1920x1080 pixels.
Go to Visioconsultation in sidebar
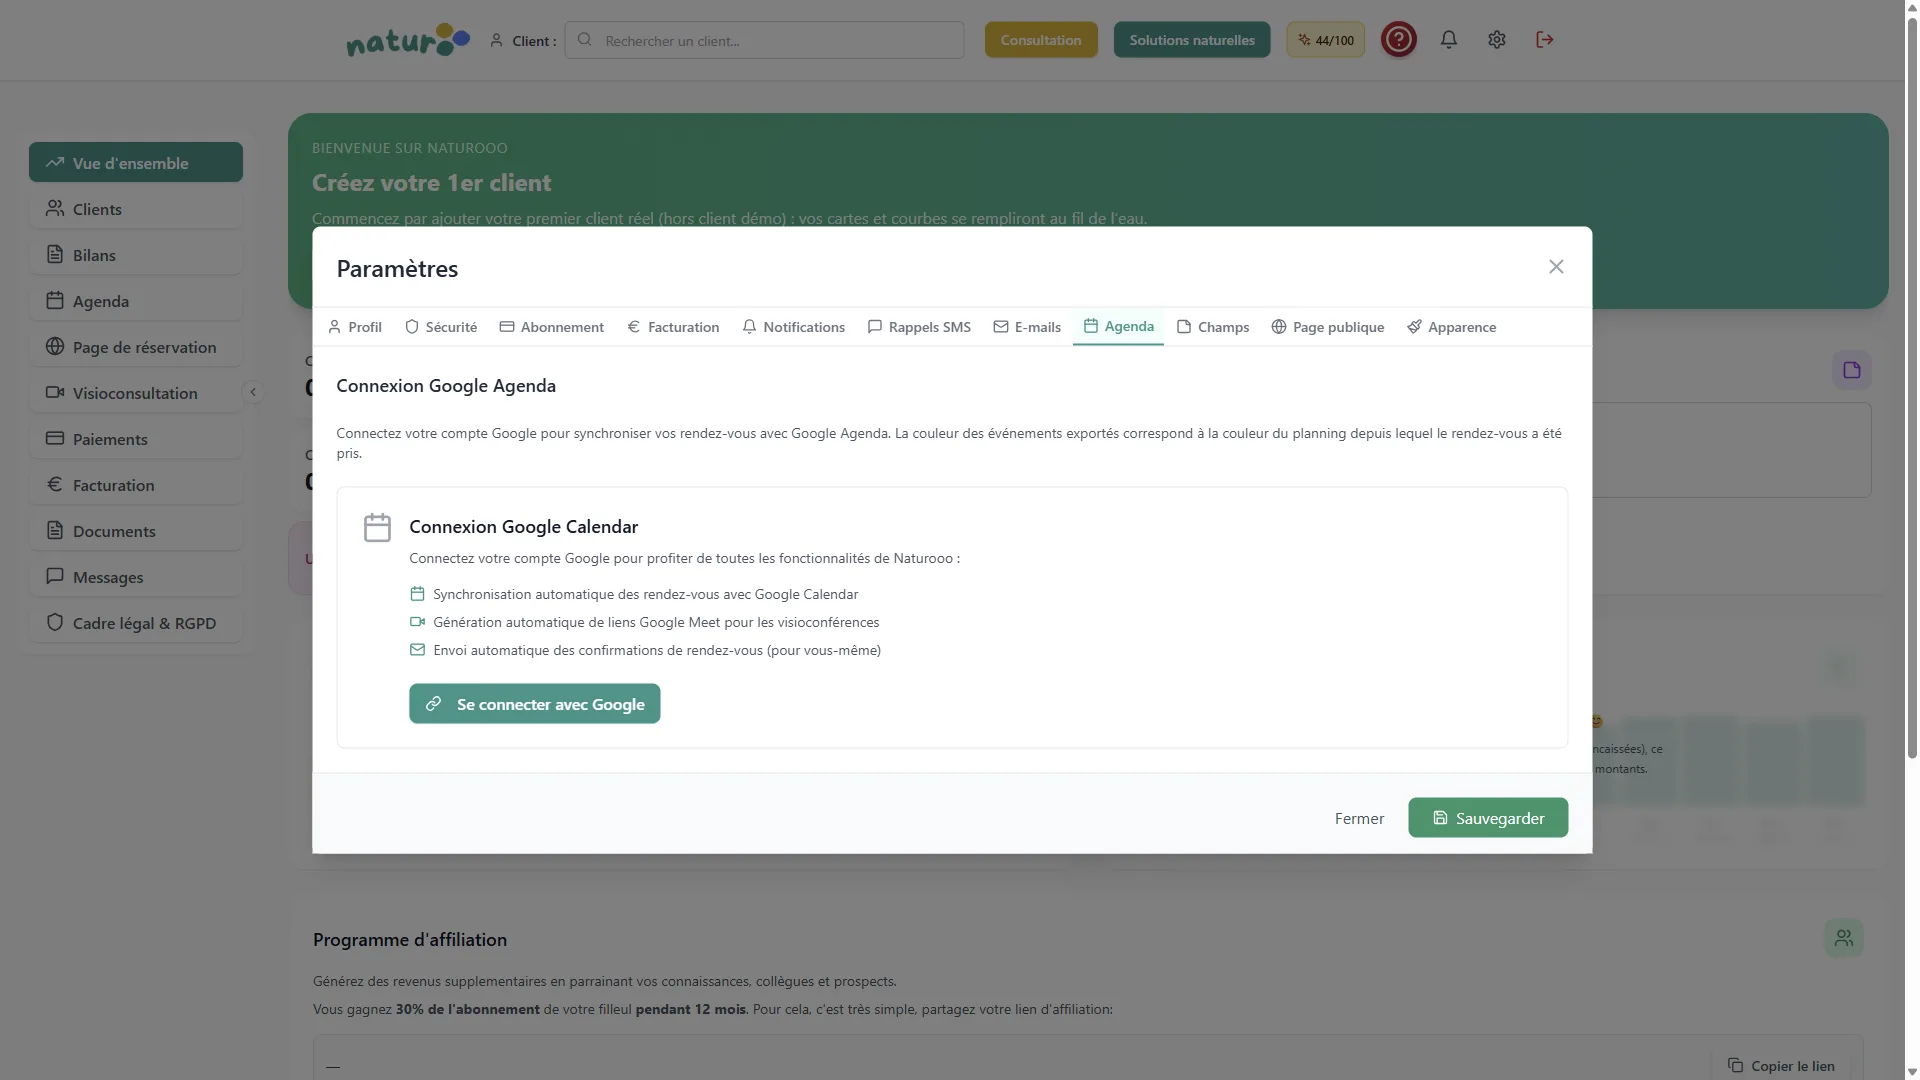coord(136,392)
